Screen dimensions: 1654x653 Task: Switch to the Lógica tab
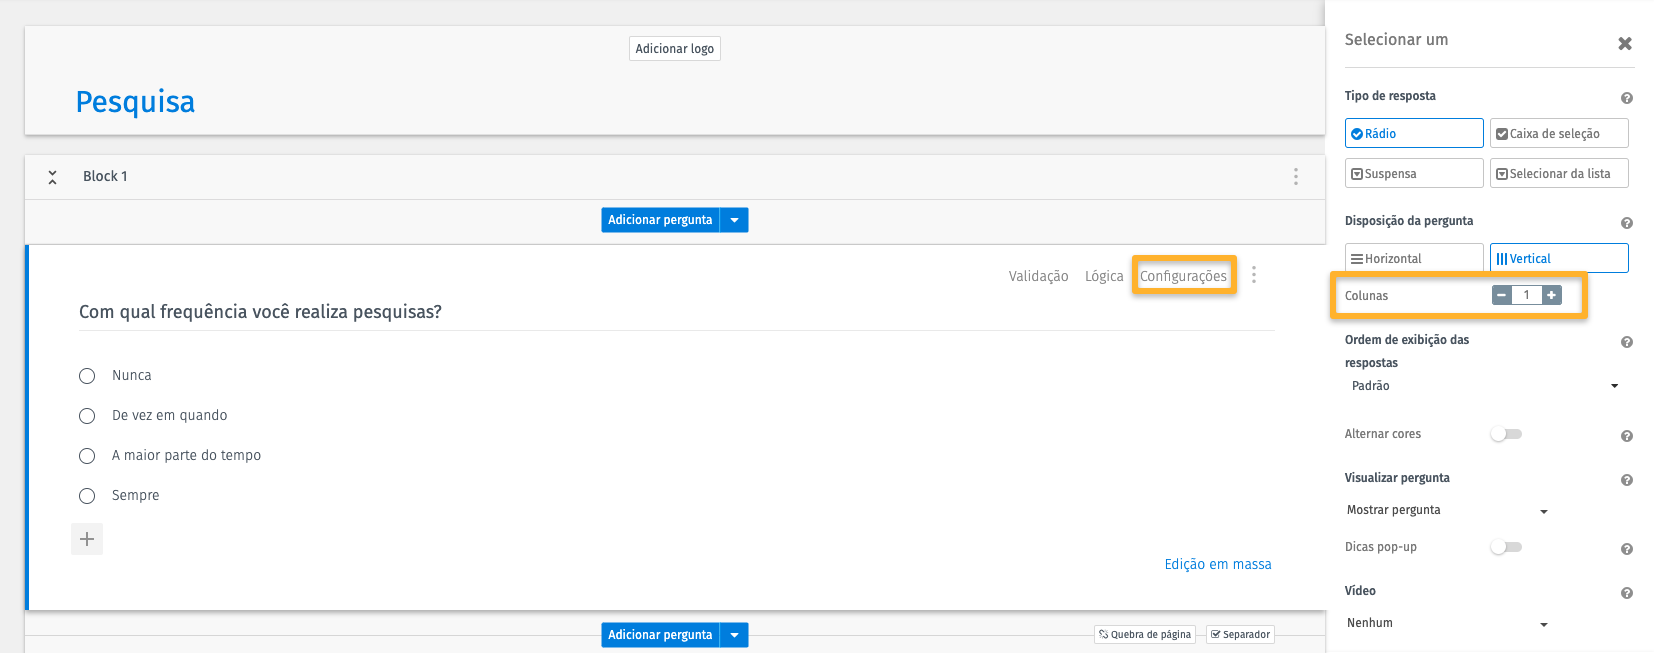coord(1104,276)
